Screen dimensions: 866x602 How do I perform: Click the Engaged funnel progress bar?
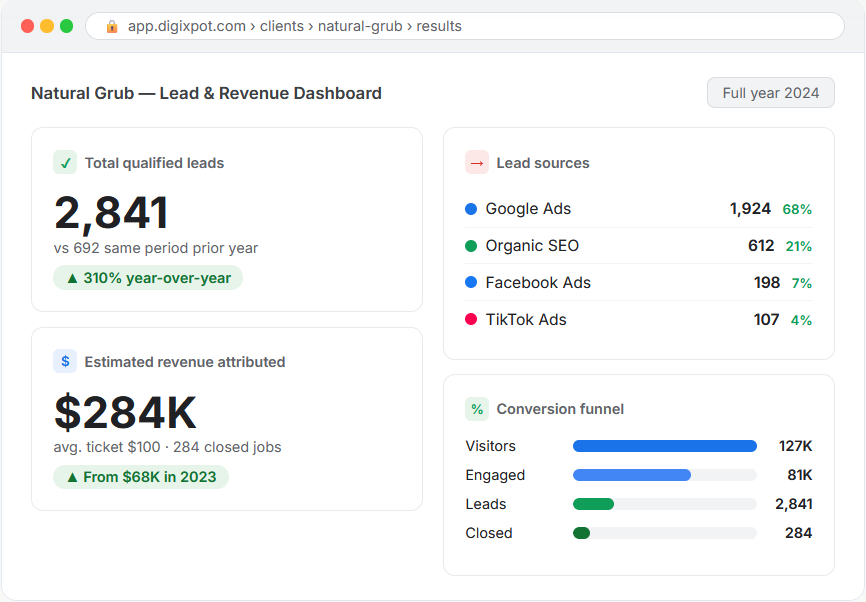664,475
